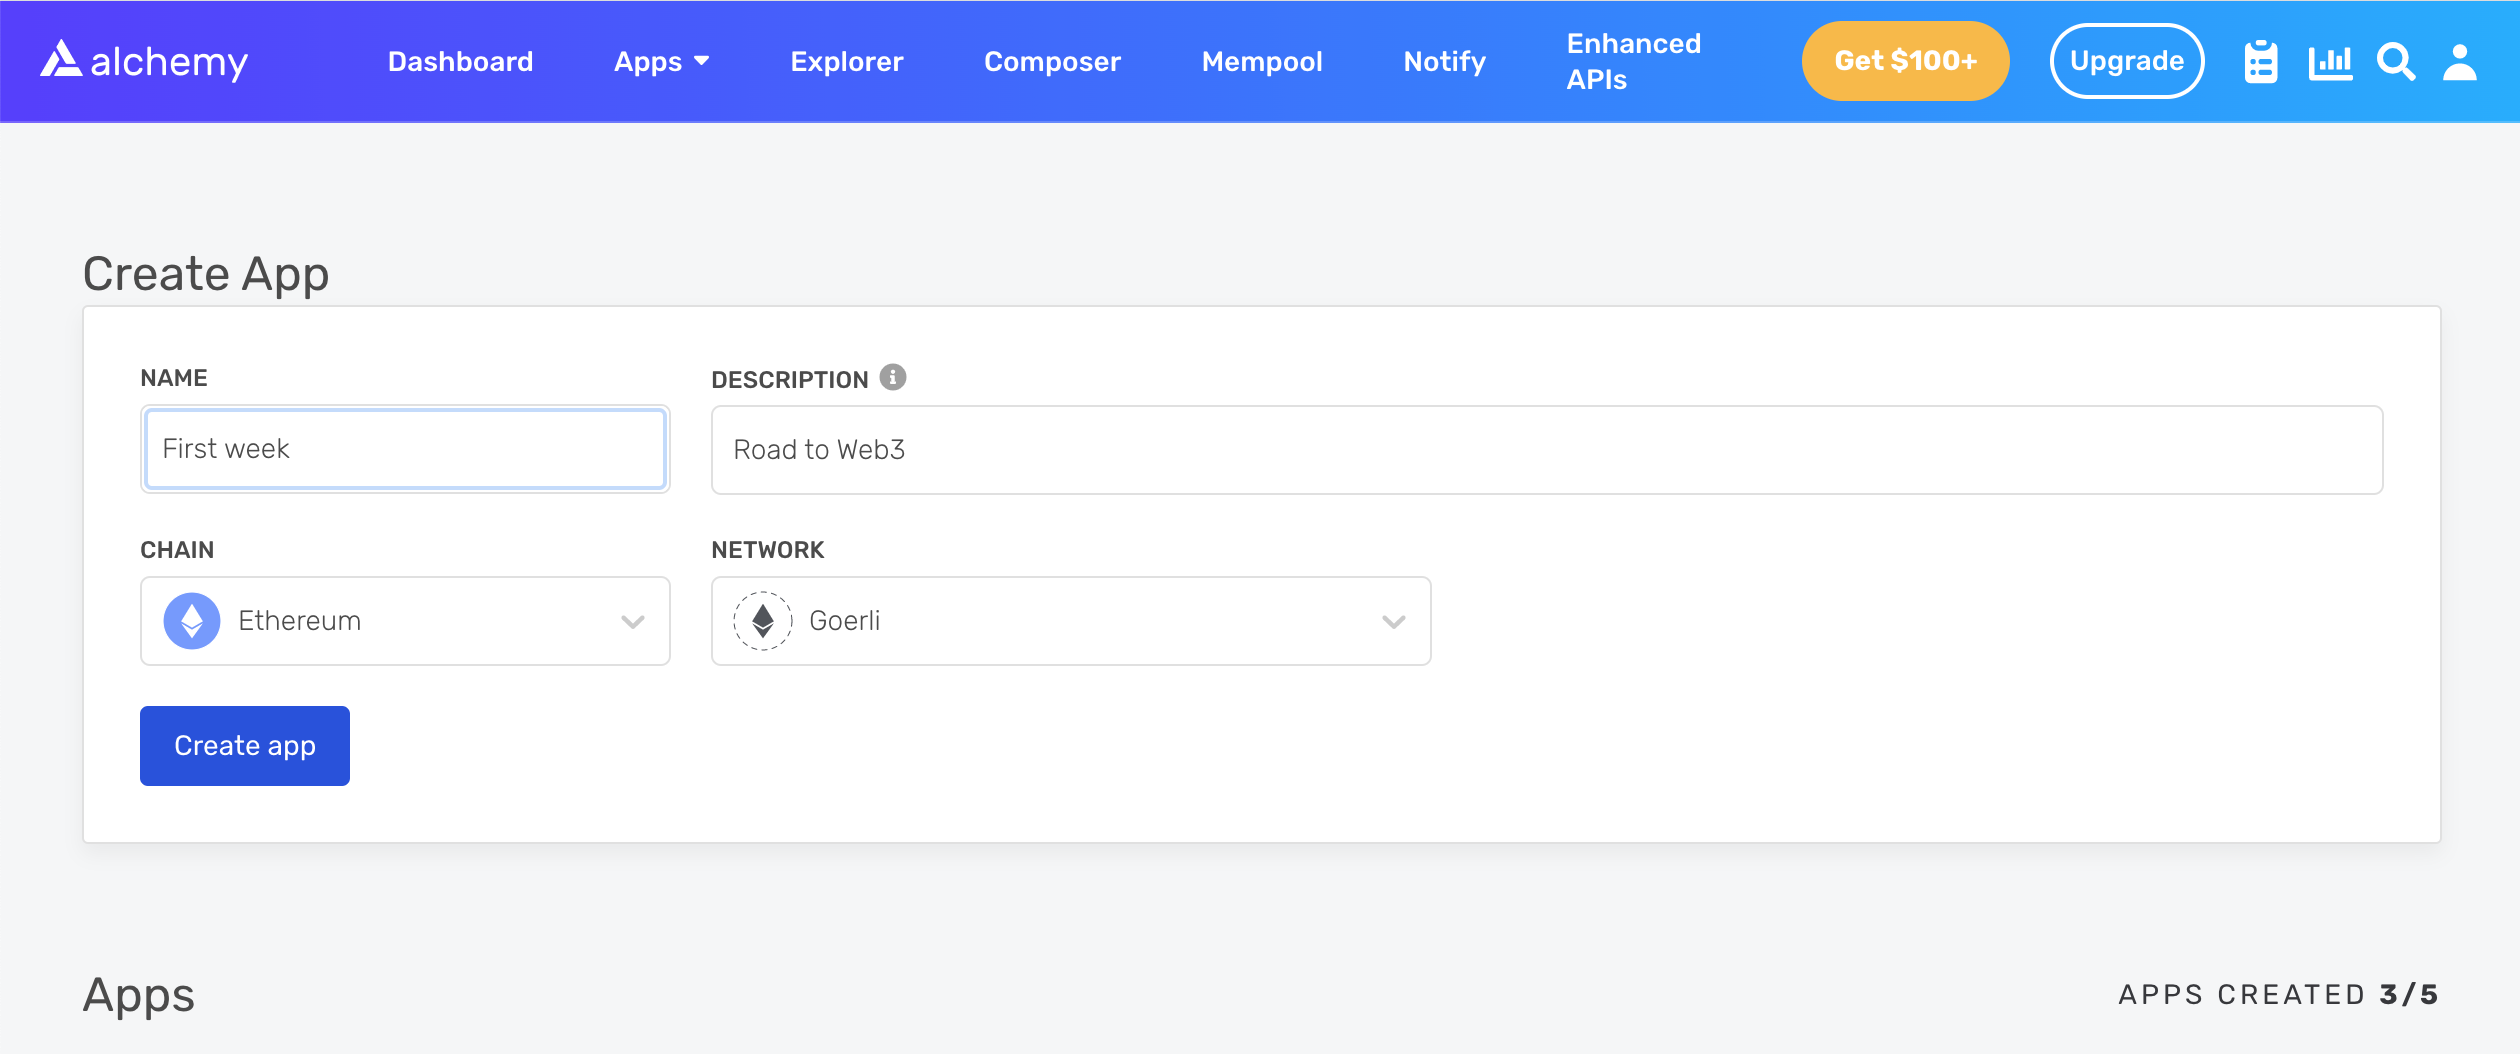Open the bar chart usage icon

pos(2330,62)
